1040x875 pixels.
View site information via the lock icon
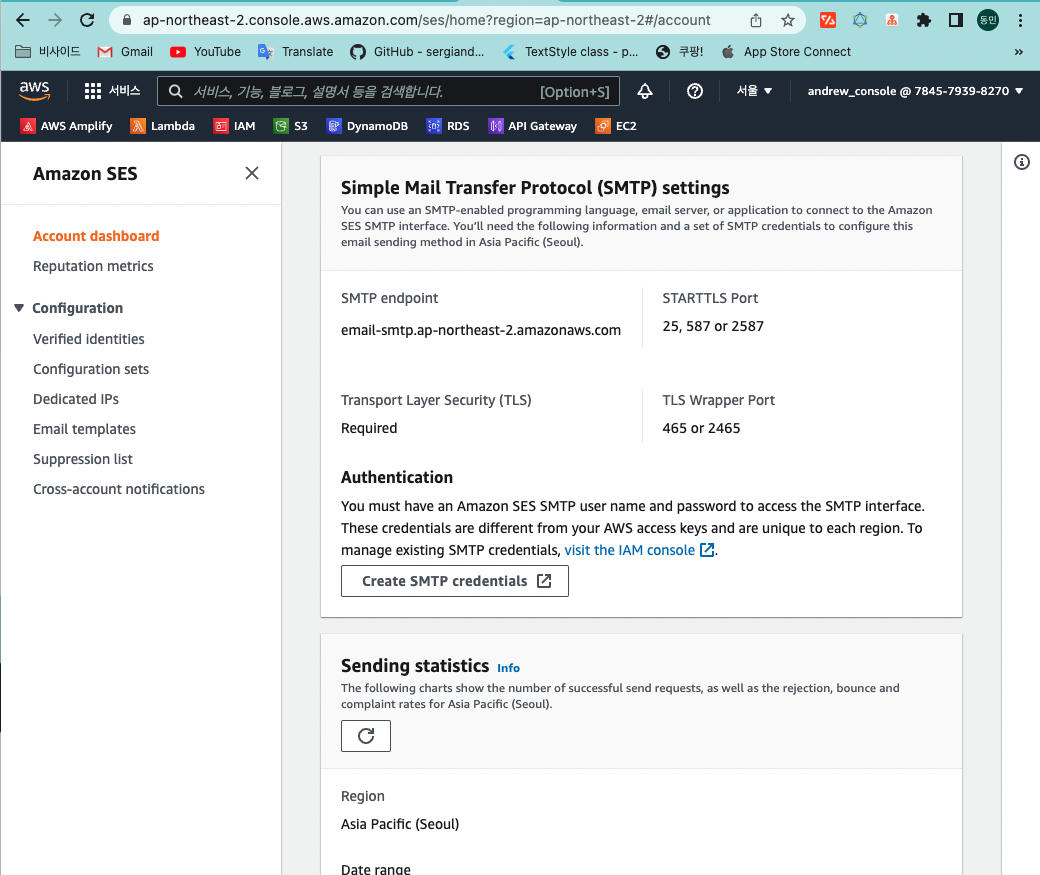pyautogui.click(x=127, y=20)
